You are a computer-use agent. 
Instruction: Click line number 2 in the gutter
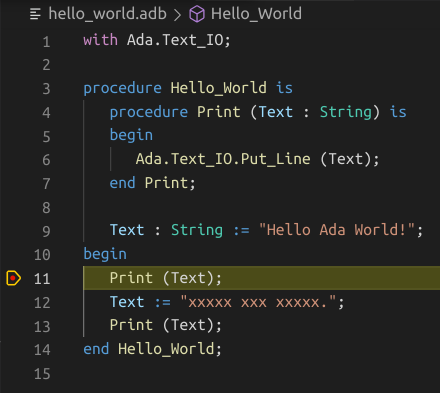46,65
